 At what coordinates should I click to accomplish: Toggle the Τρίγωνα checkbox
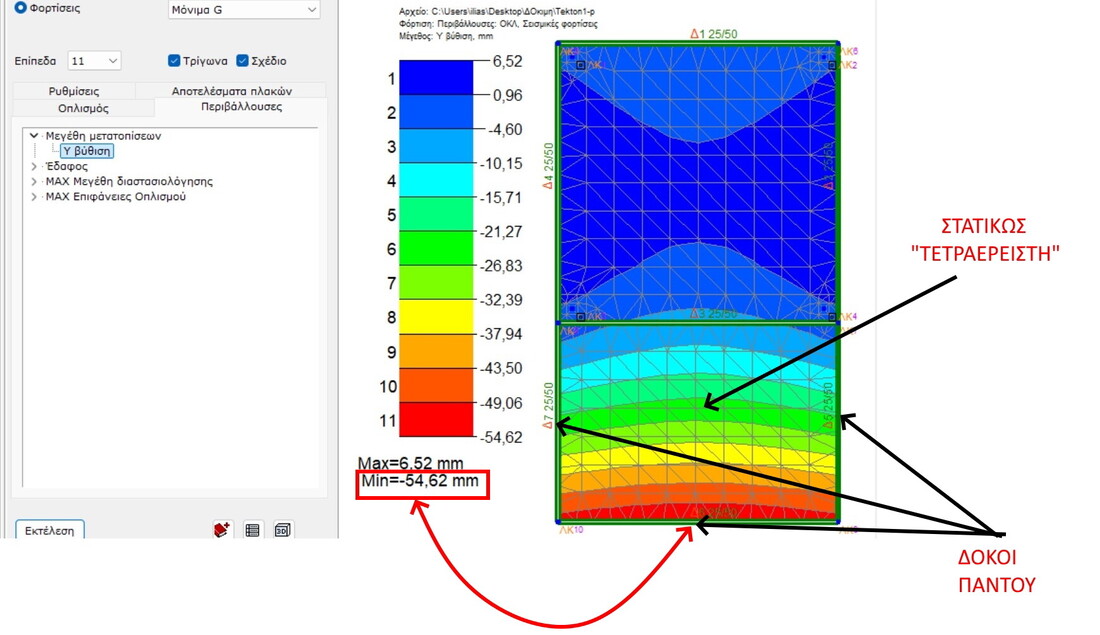(175, 61)
